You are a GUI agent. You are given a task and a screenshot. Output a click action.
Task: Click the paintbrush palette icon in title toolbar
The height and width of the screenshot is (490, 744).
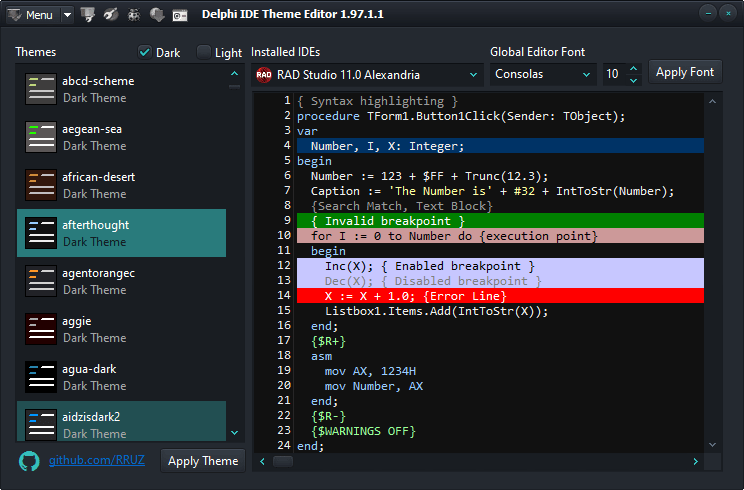[111, 15]
